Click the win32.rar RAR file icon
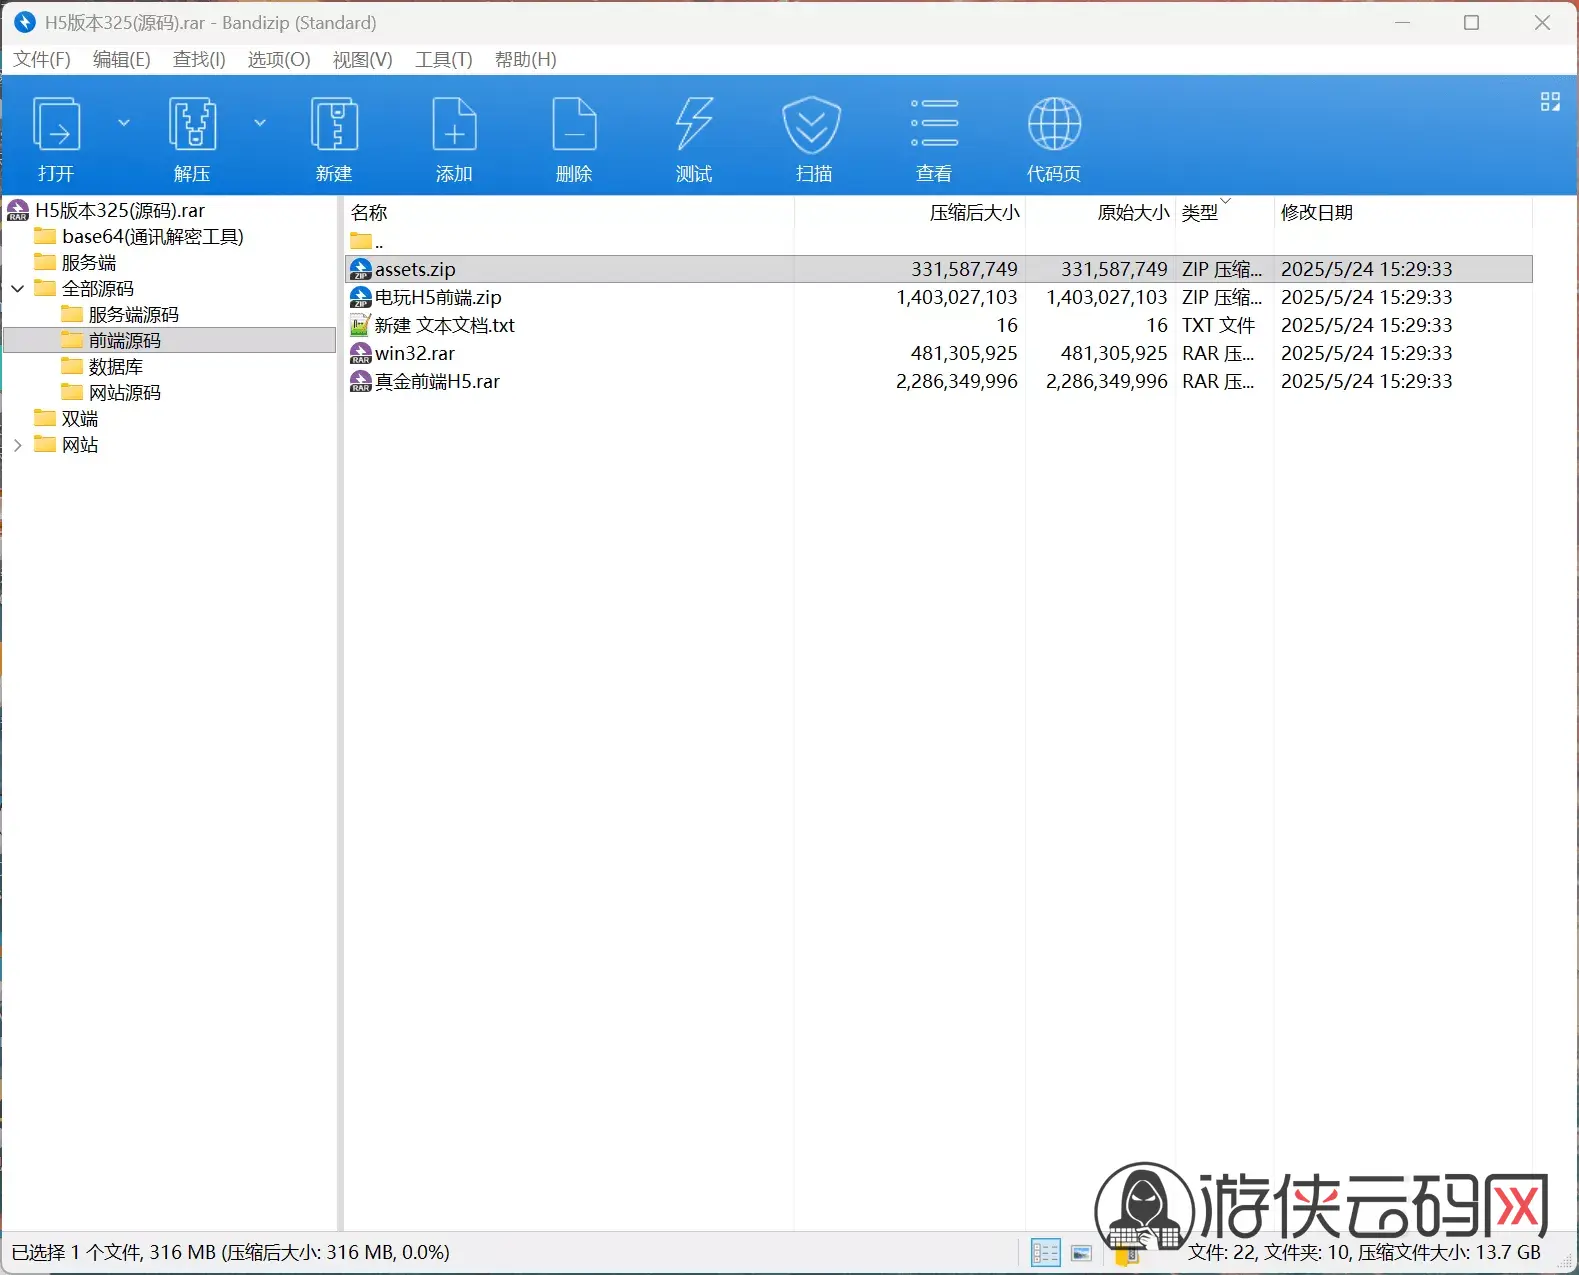 click(361, 353)
